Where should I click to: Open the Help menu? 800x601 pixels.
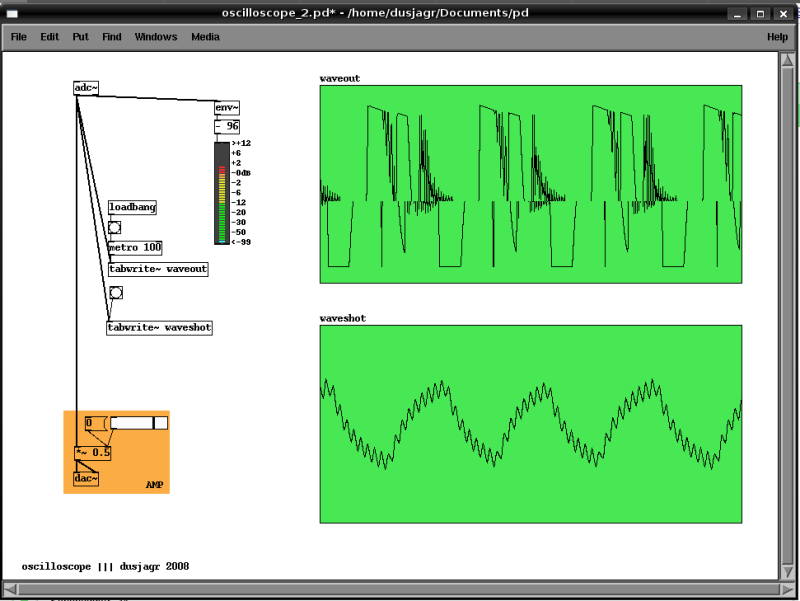777,37
